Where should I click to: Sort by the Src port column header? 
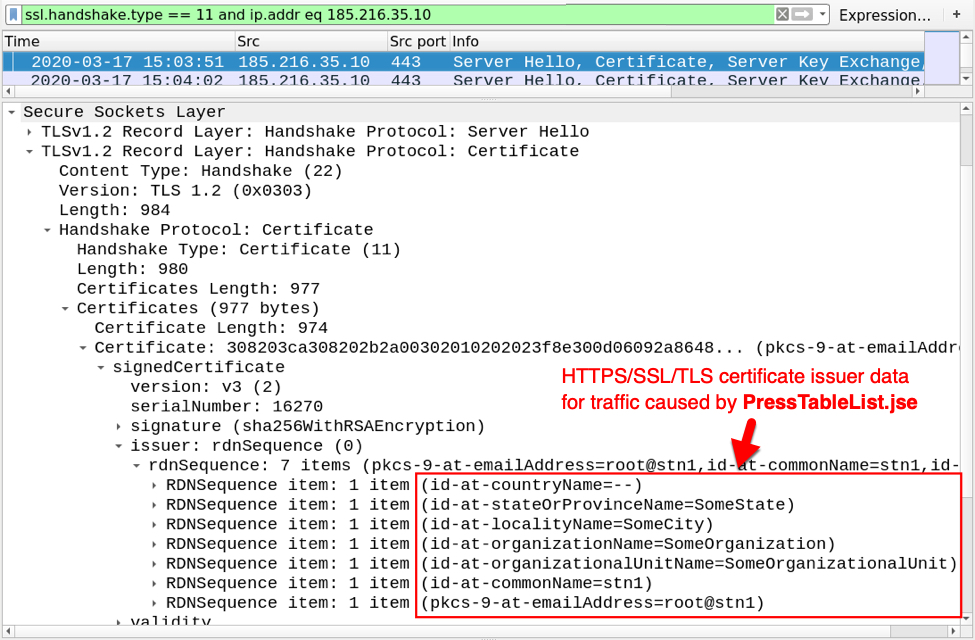[416, 41]
